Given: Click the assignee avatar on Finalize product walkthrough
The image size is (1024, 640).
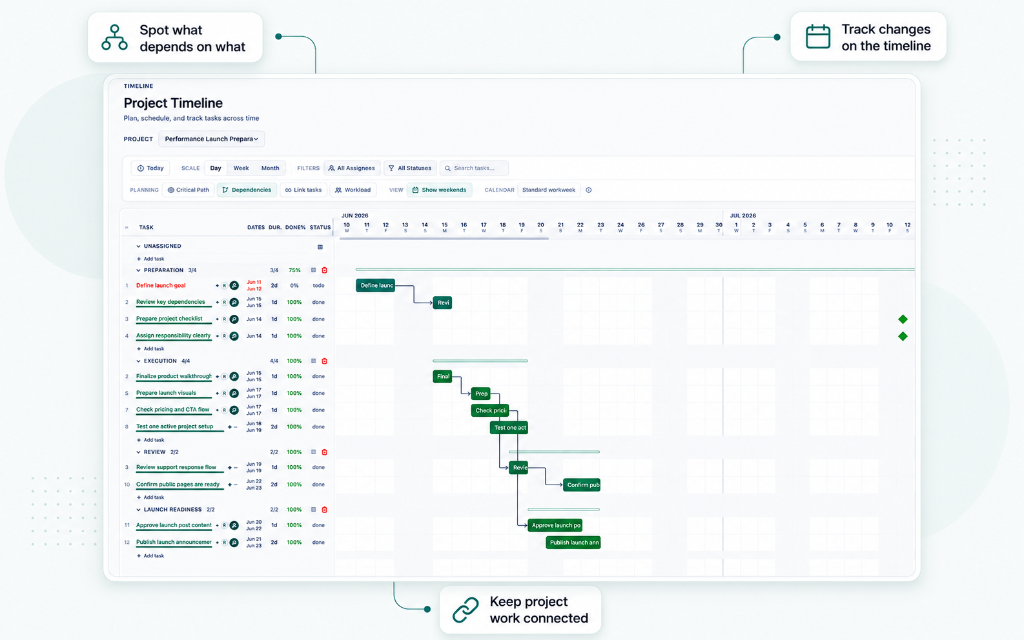Looking at the screenshot, I should pyautogui.click(x=234, y=377).
